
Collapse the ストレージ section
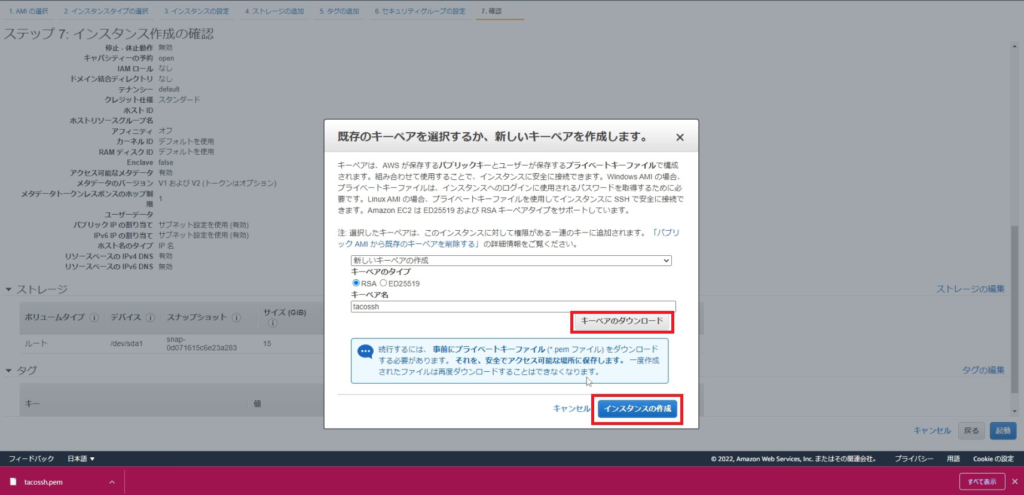click(10, 290)
